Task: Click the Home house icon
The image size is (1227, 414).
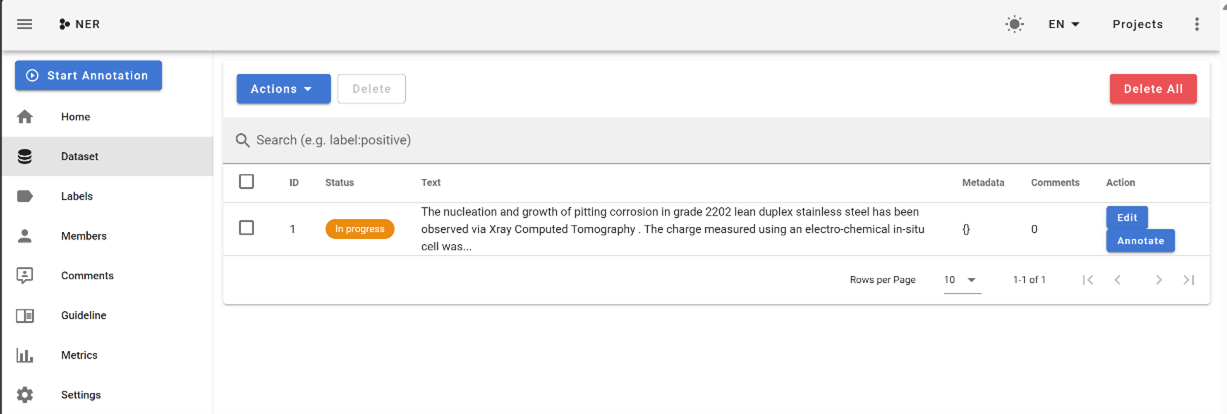Action: pyautogui.click(x=25, y=117)
